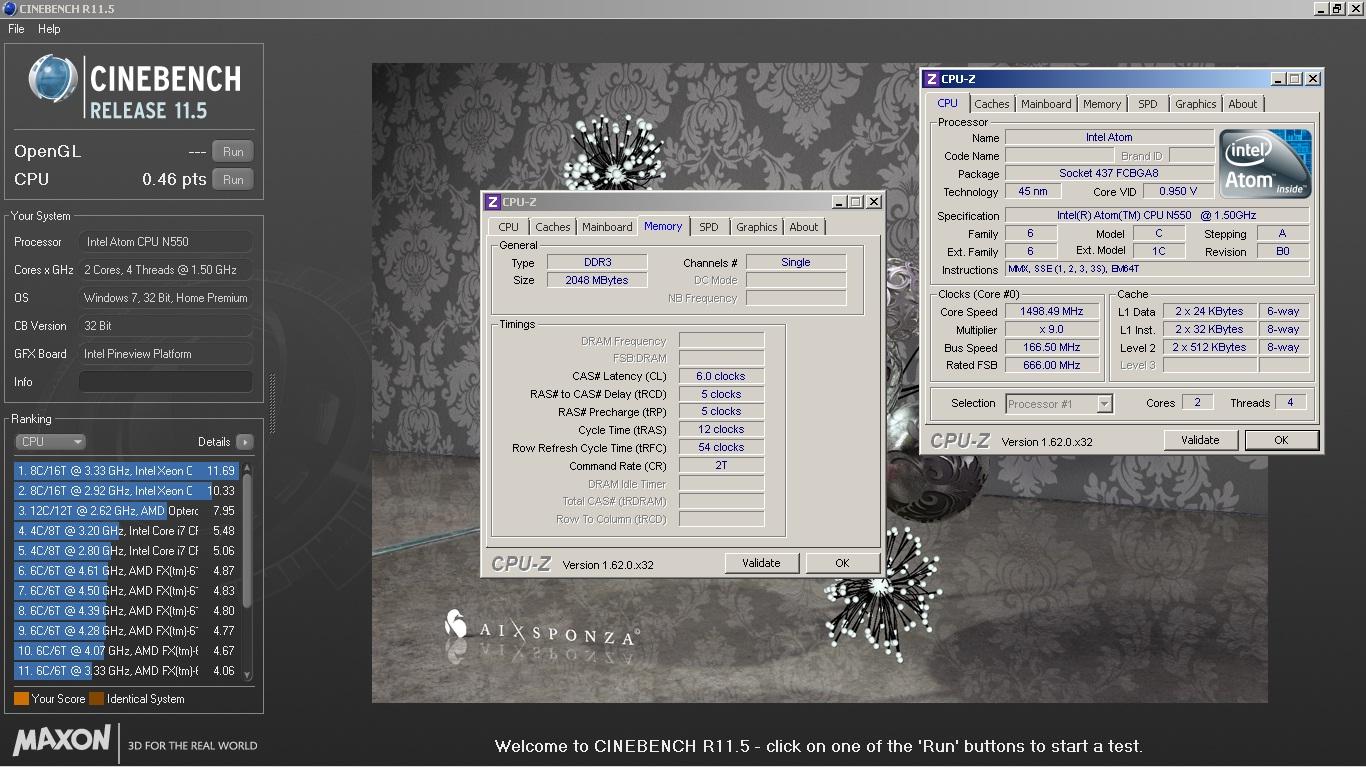Screen dimensions: 1366x768
Task: Click the CAS# Latency 6.0 clocks value
Action: (x=721, y=376)
